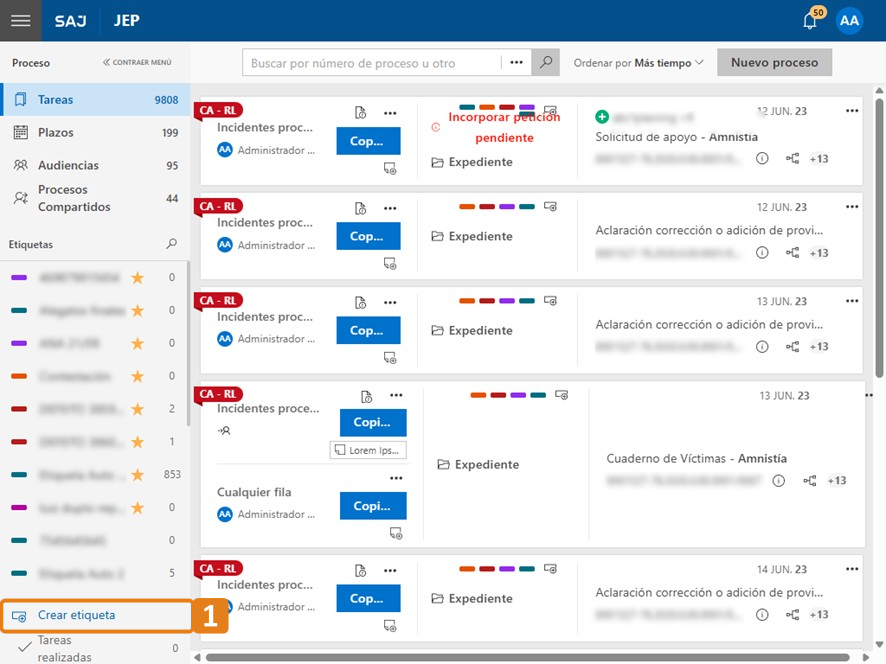Toggle favorite star on Alegatos finales label
Screen dimensions: 886x664
click(x=137, y=311)
